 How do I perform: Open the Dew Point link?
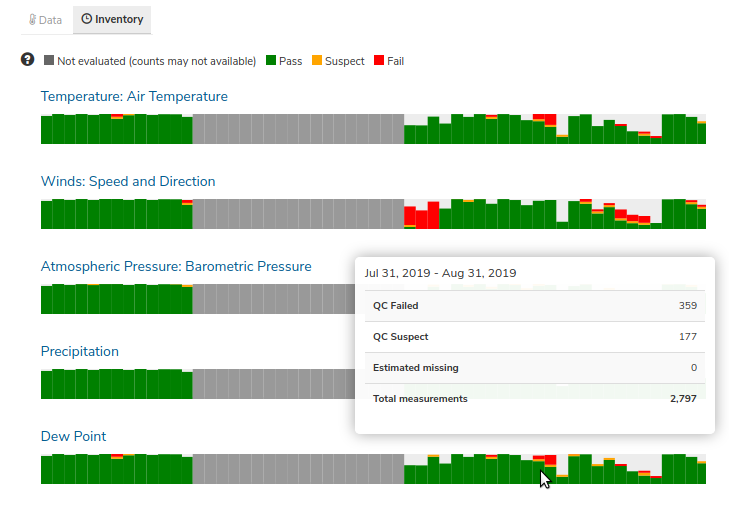tap(73, 437)
